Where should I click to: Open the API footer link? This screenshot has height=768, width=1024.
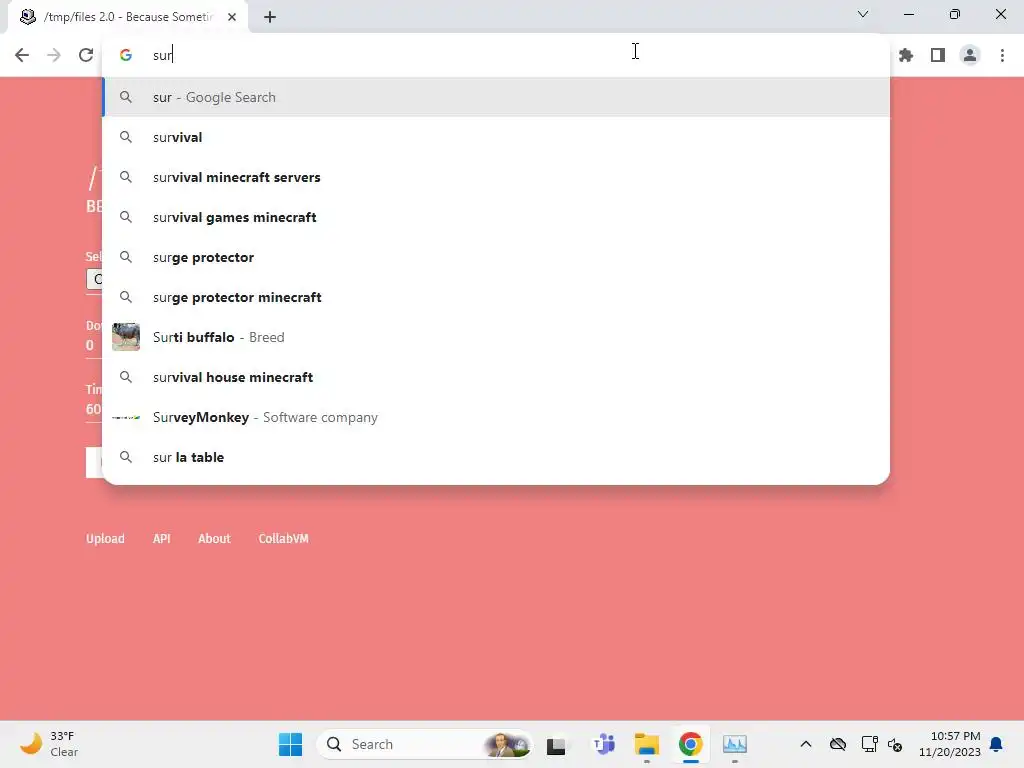[161, 539]
